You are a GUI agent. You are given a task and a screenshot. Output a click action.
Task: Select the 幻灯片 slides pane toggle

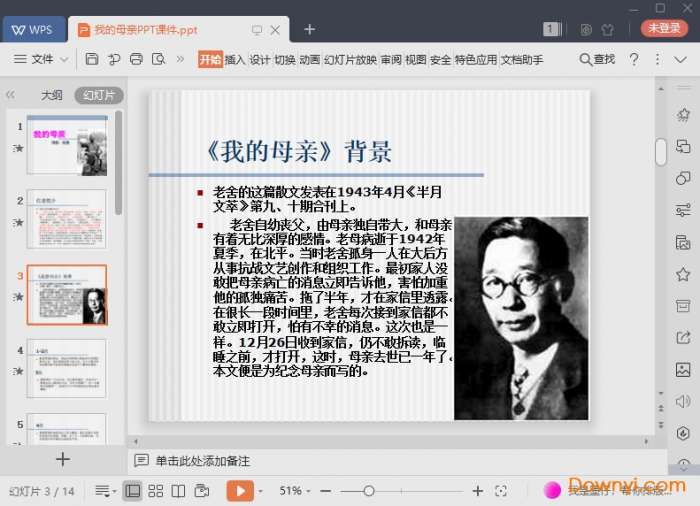click(x=99, y=96)
